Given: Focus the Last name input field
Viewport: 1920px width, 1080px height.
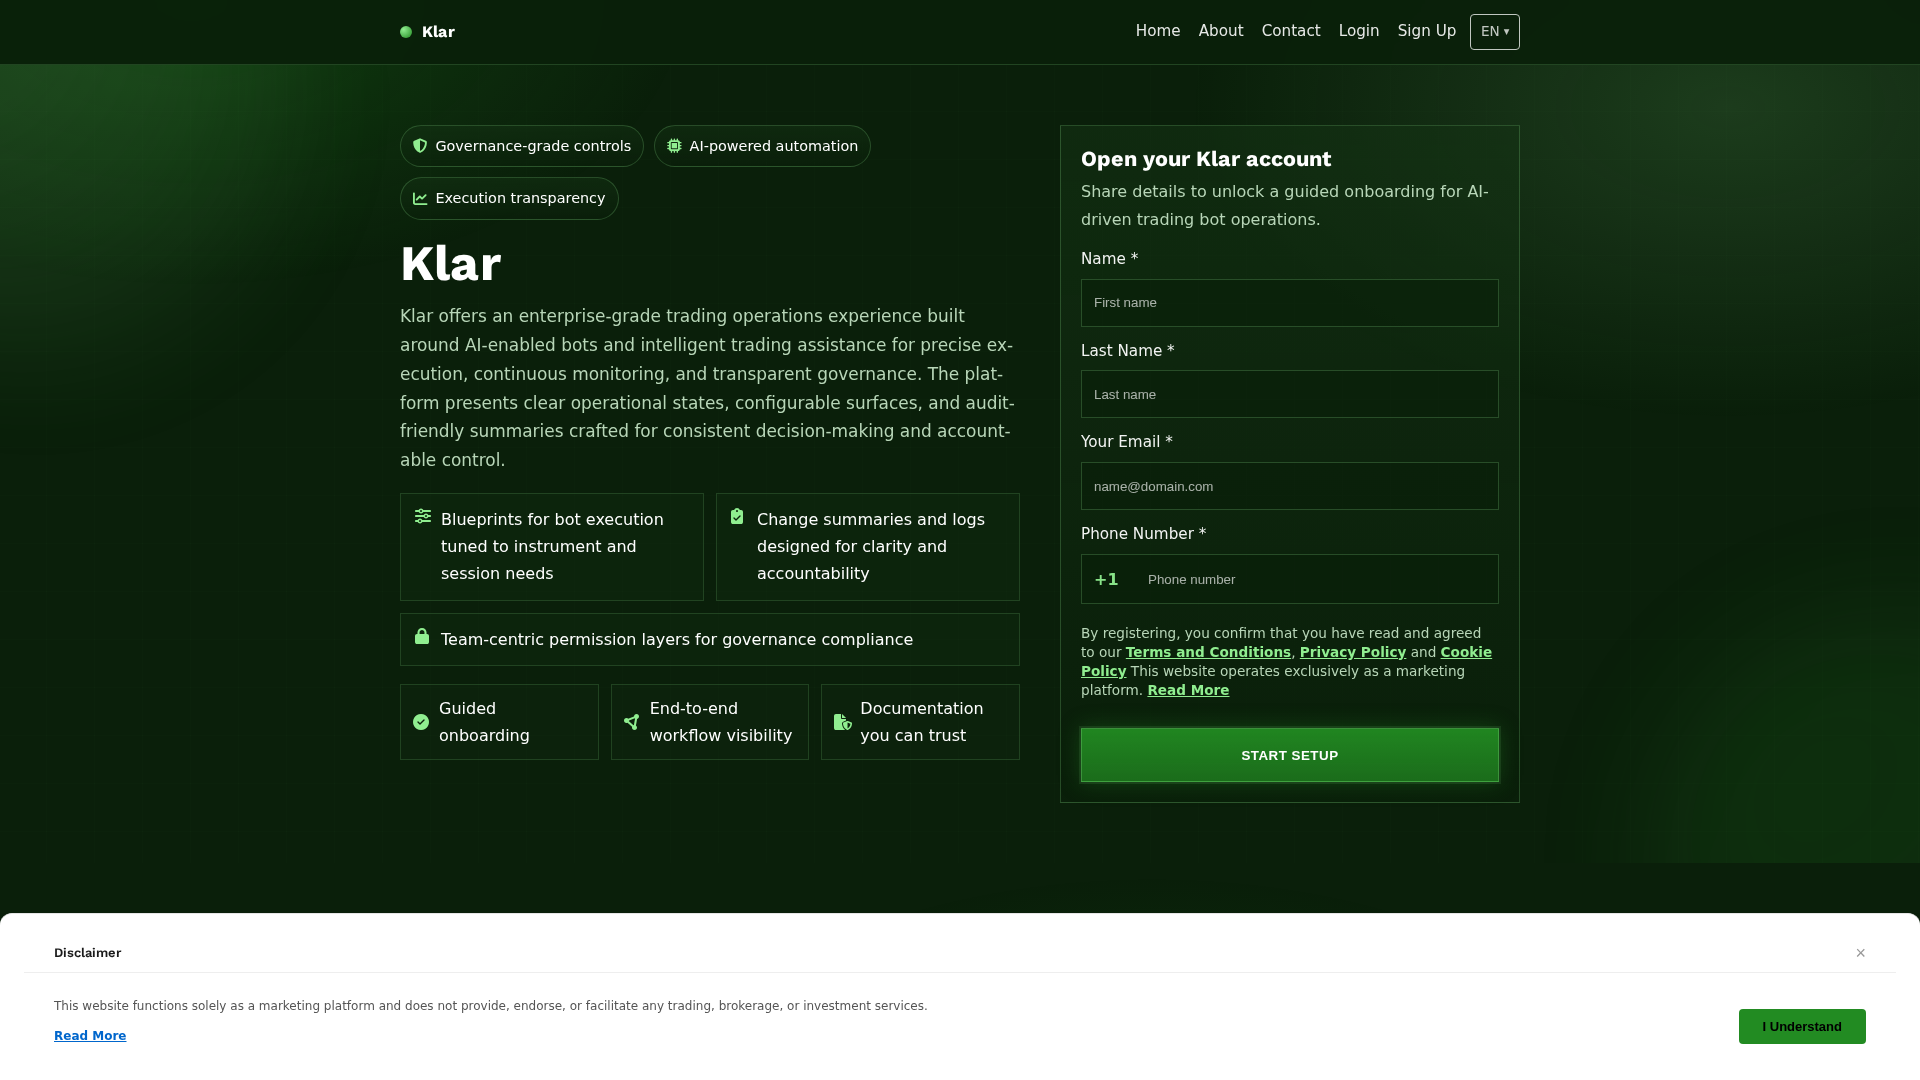Looking at the screenshot, I should click(1290, 394).
